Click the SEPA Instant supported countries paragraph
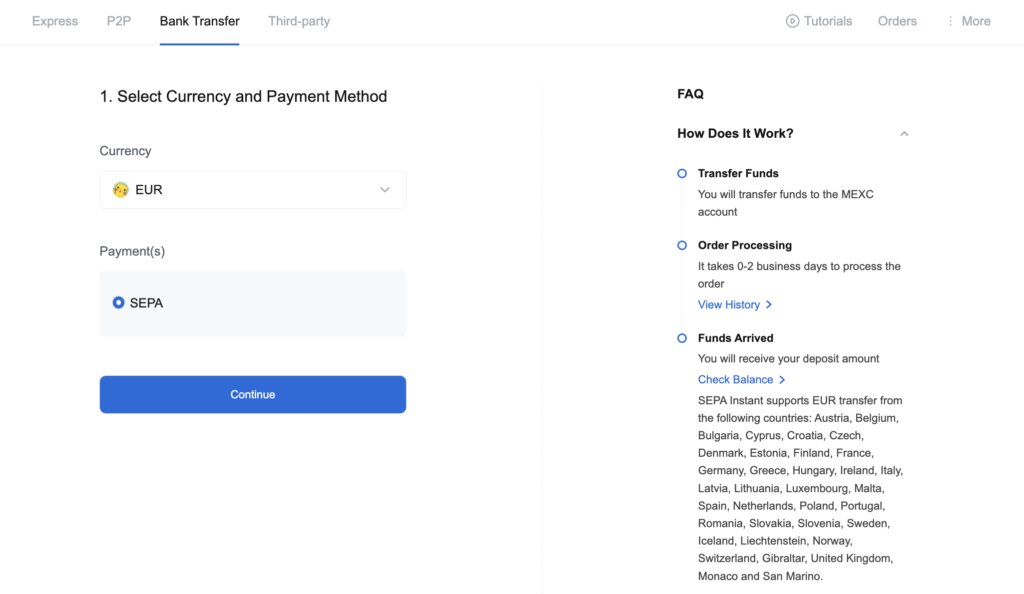The height and width of the screenshot is (594, 1024). coord(801,488)
